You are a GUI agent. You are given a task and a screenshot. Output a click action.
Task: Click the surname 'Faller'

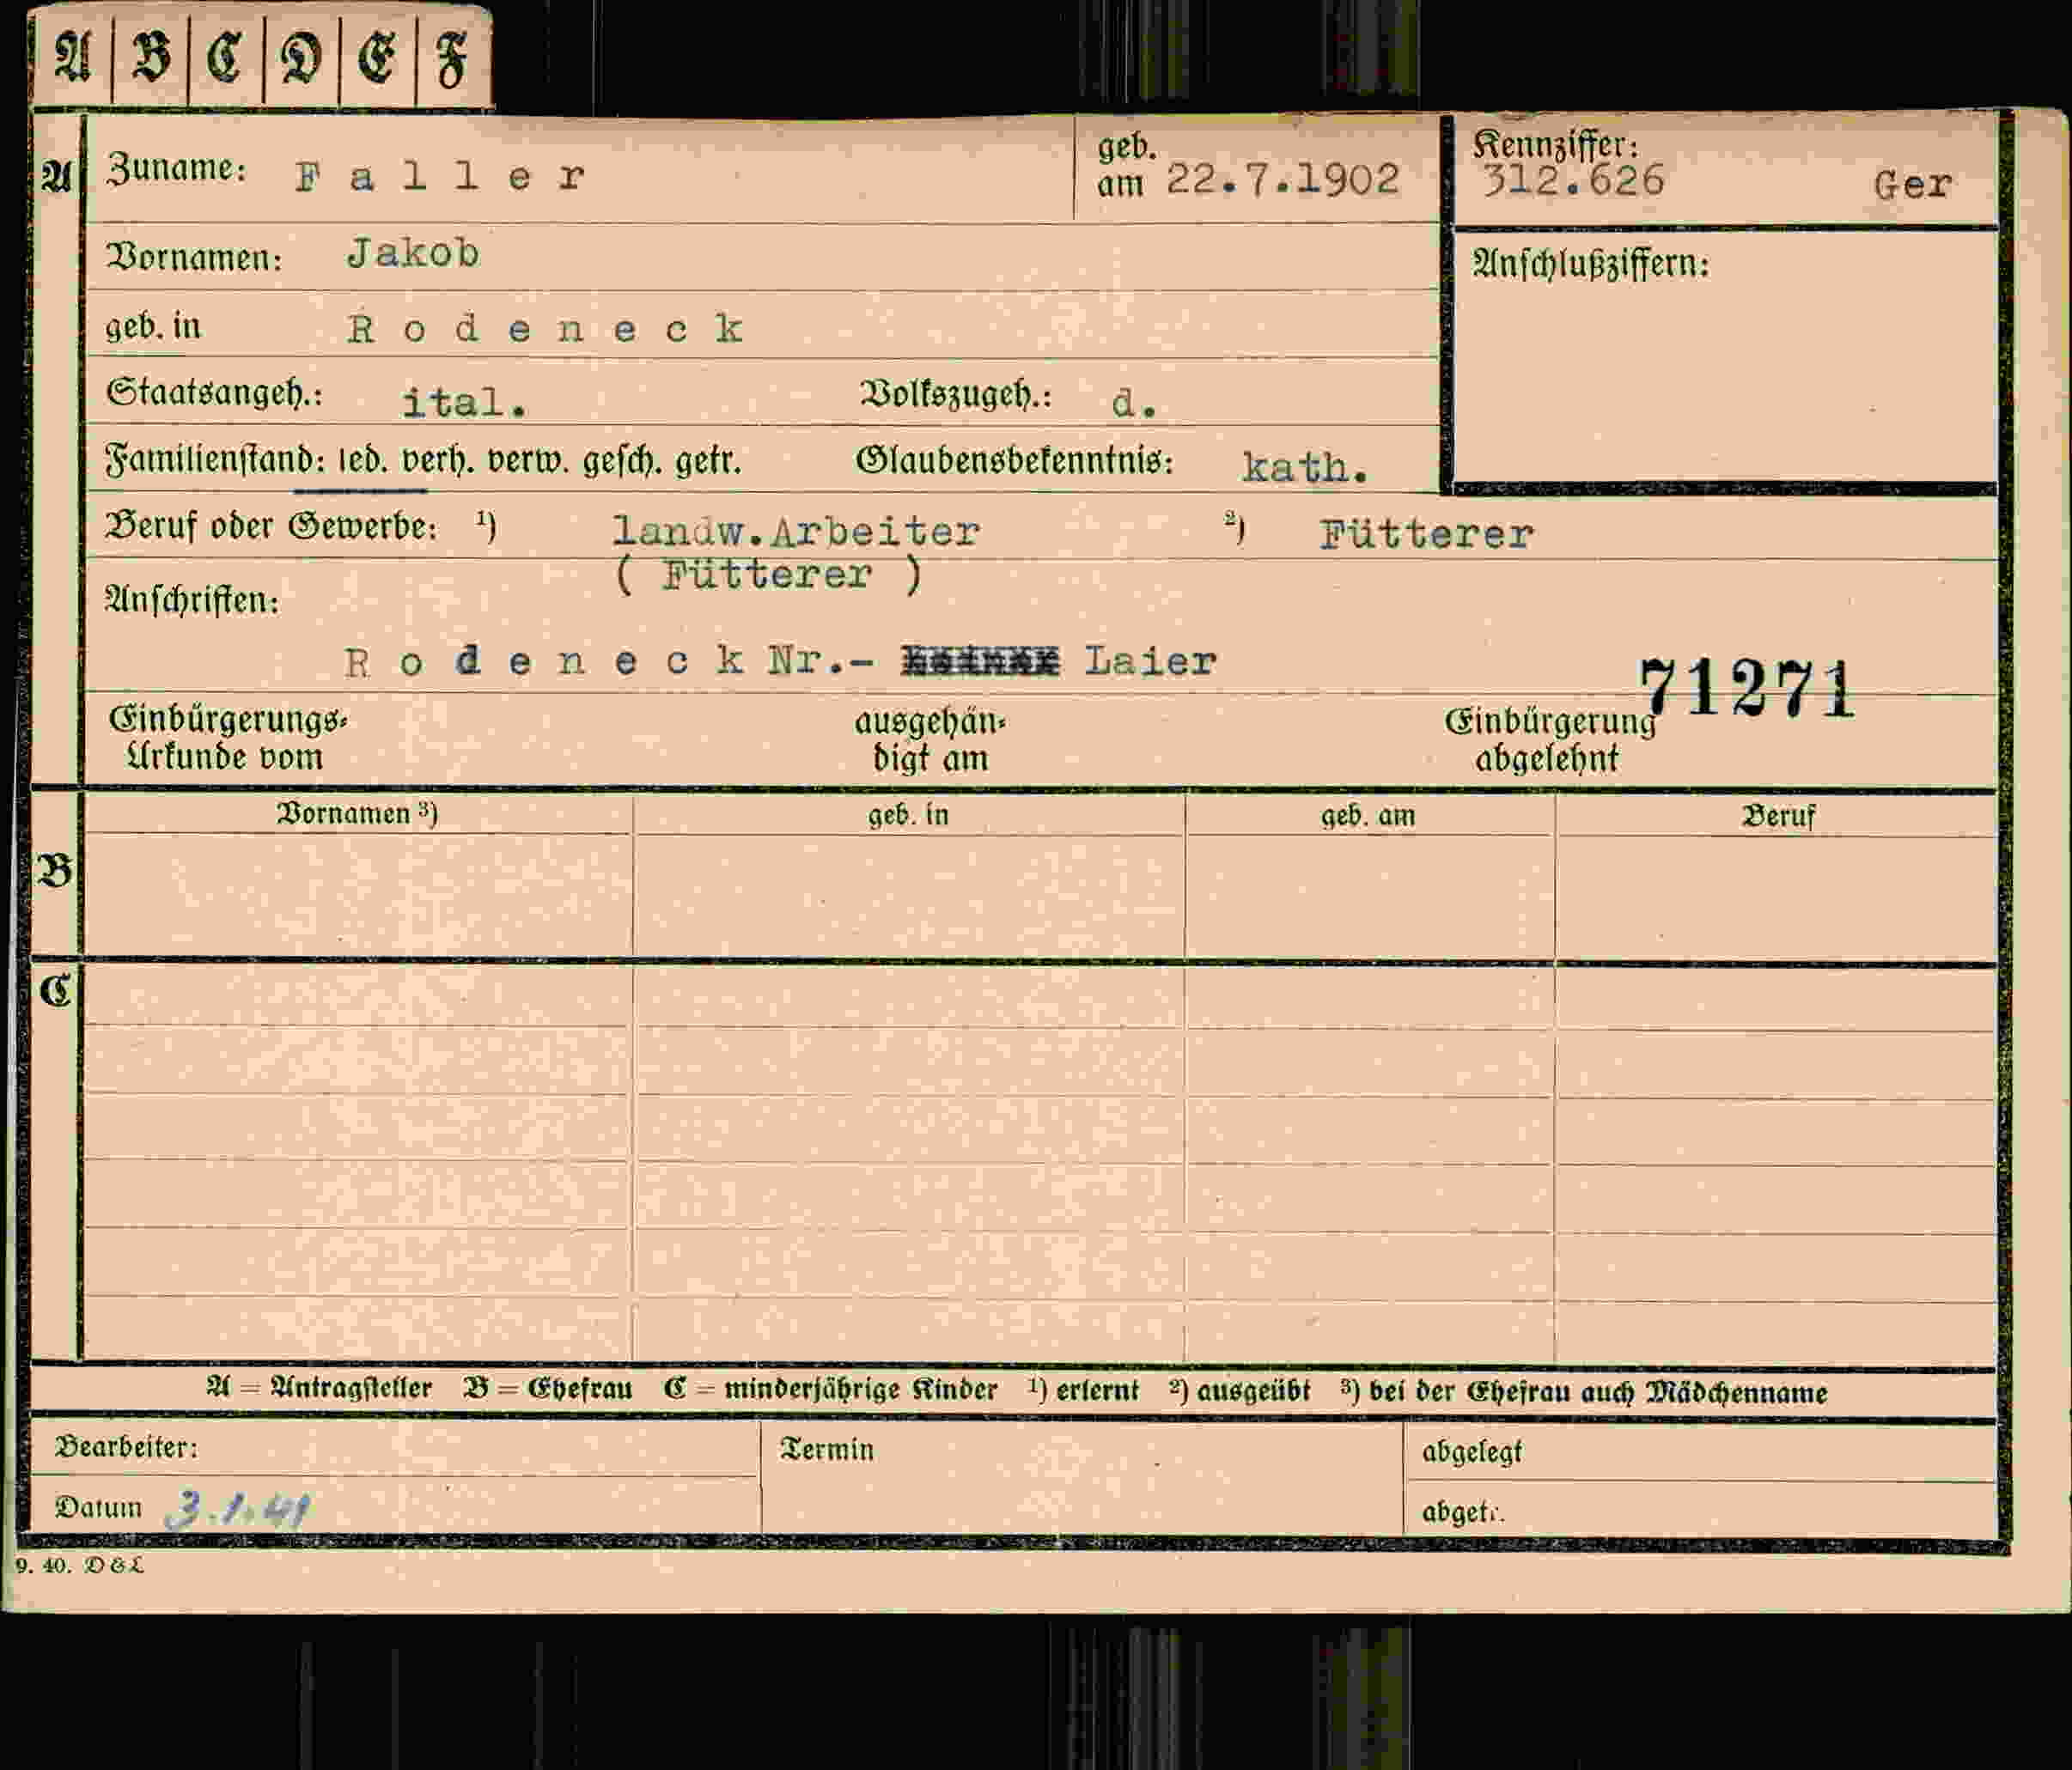point(440,177)
